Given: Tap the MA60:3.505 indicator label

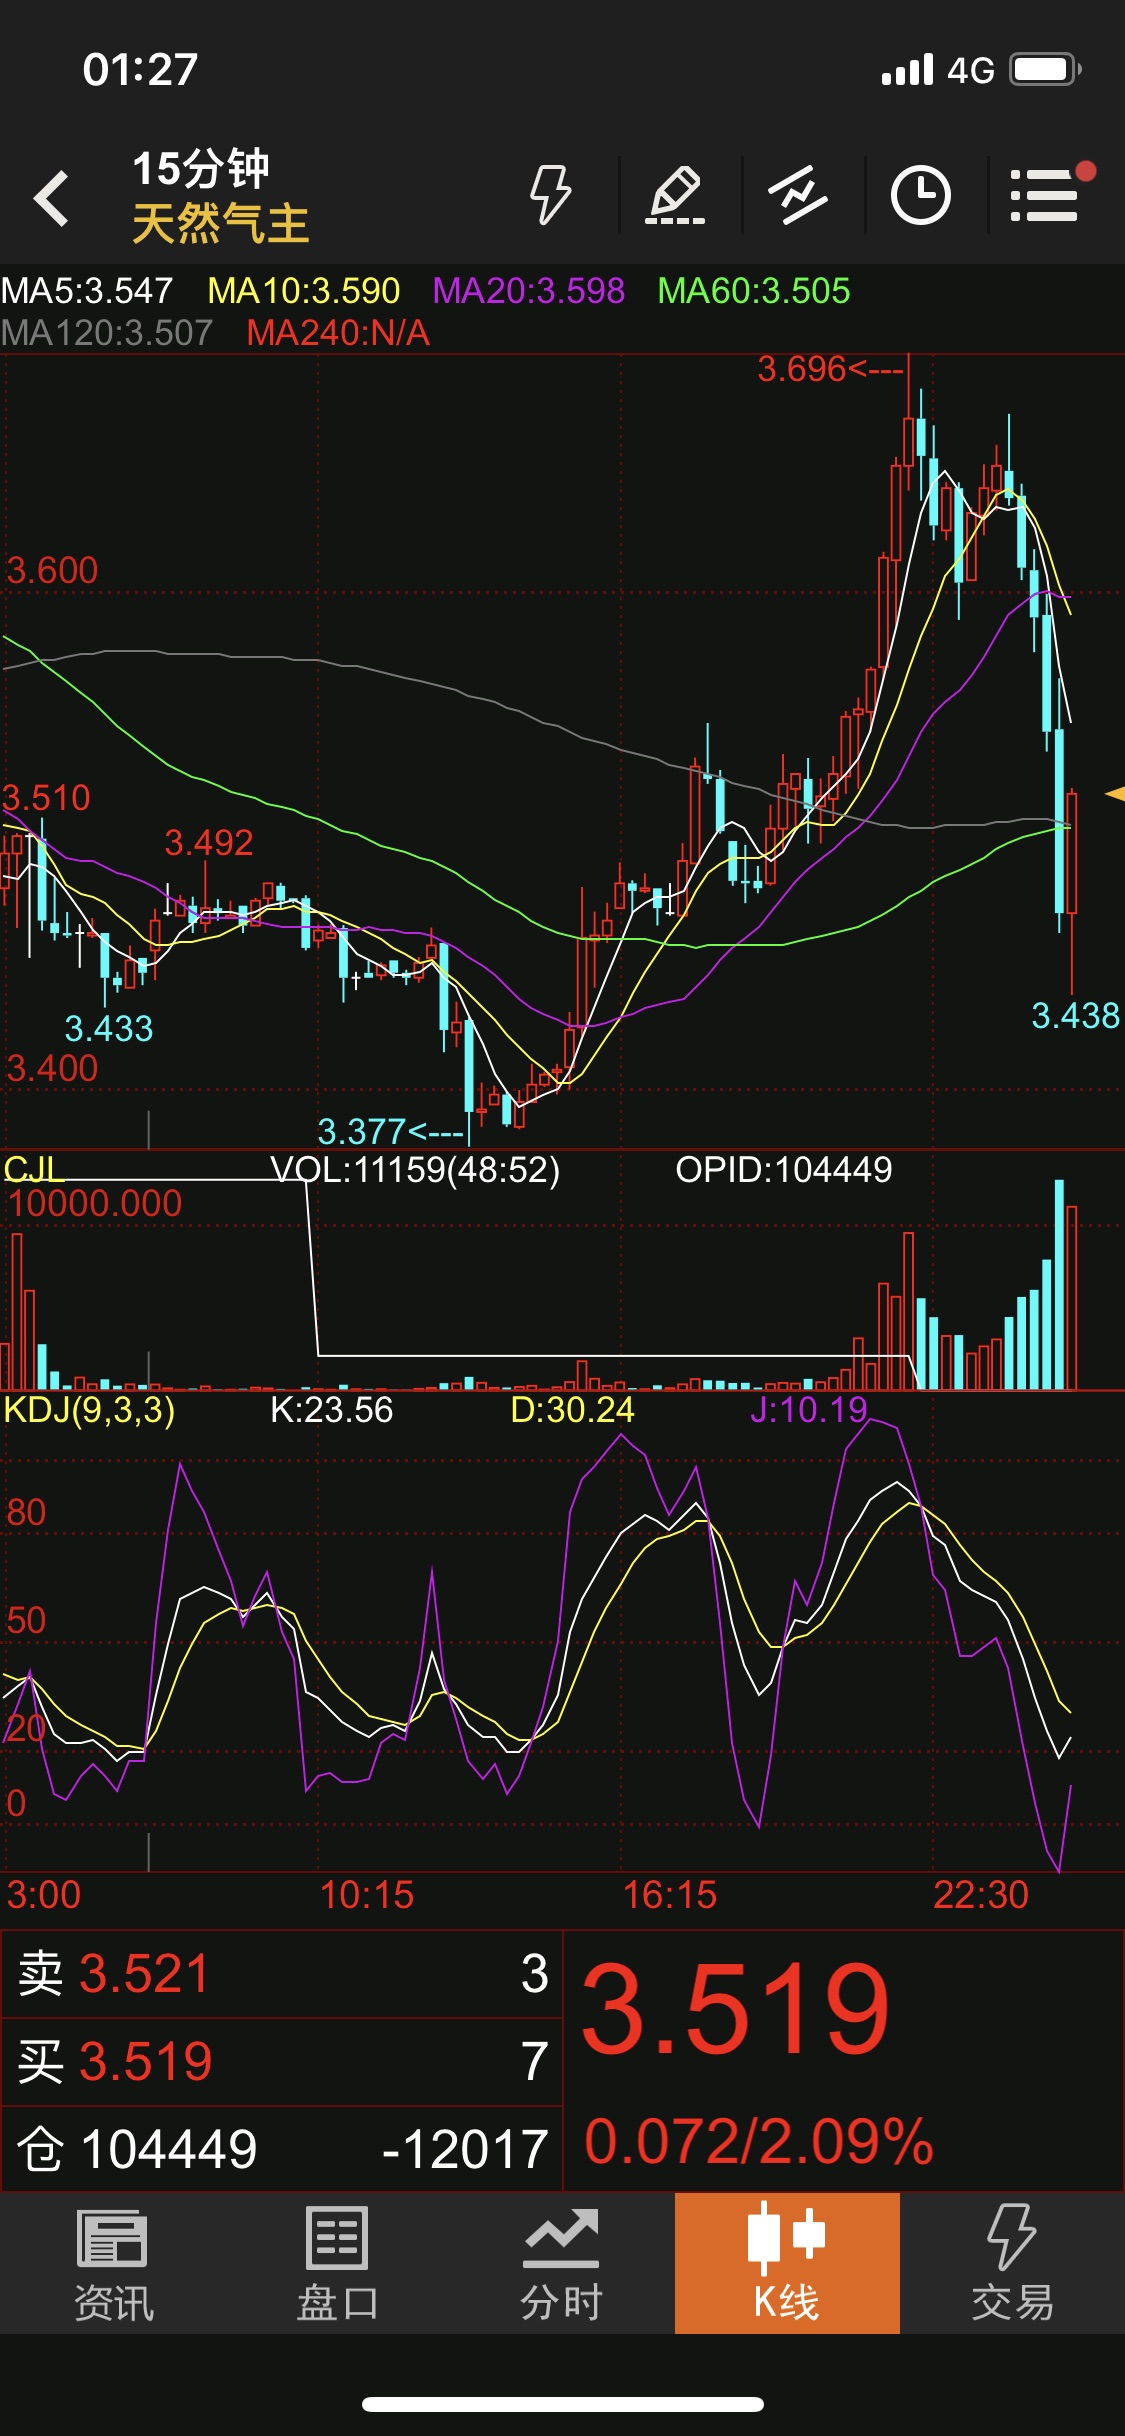Looking at the screenshot, I should 753,291.
